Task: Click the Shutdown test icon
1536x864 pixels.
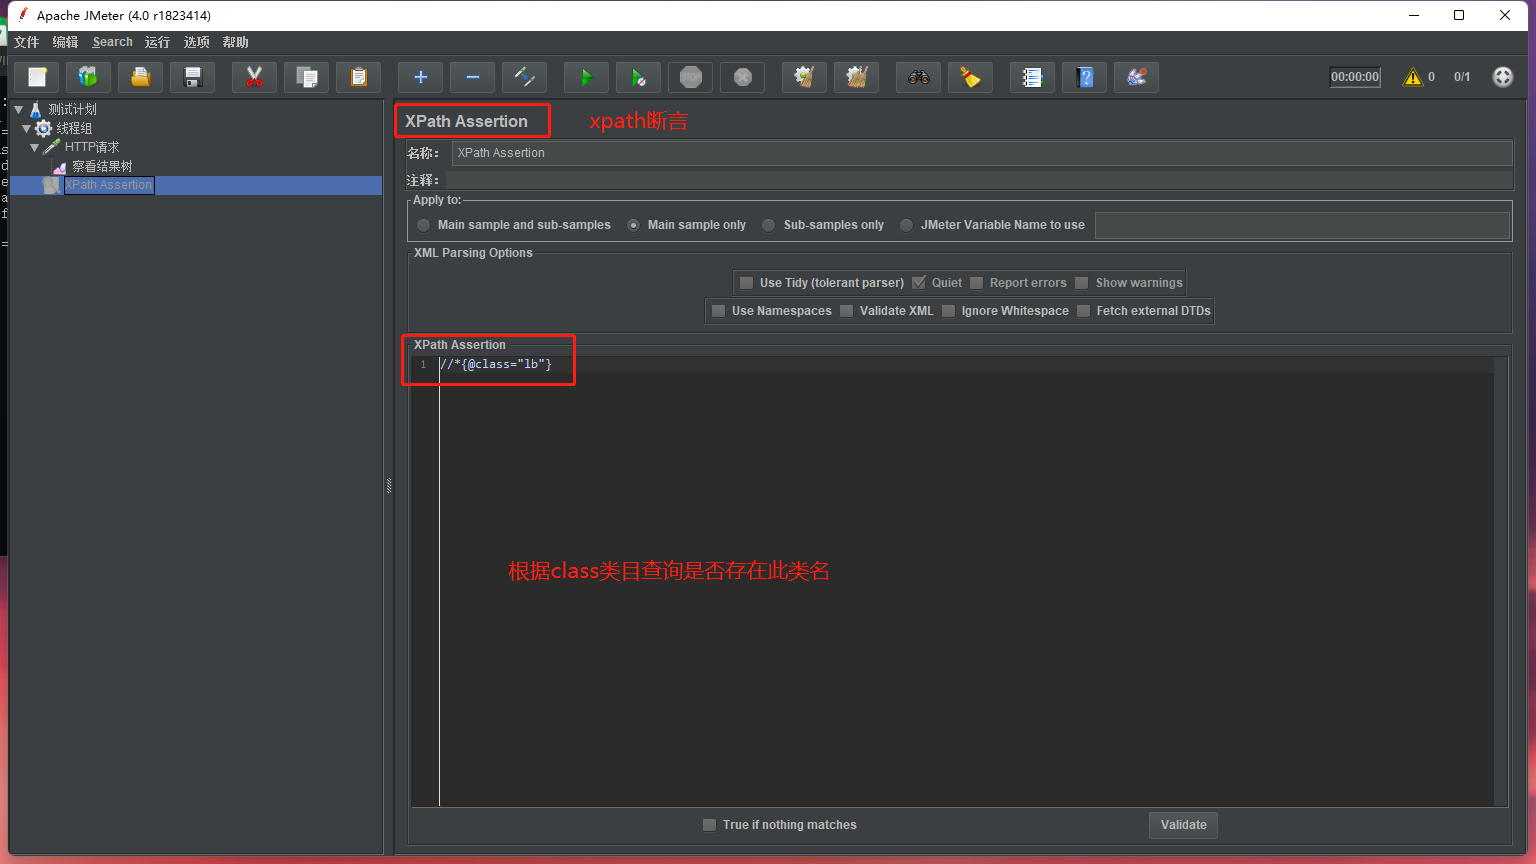Action: point(743,77)
